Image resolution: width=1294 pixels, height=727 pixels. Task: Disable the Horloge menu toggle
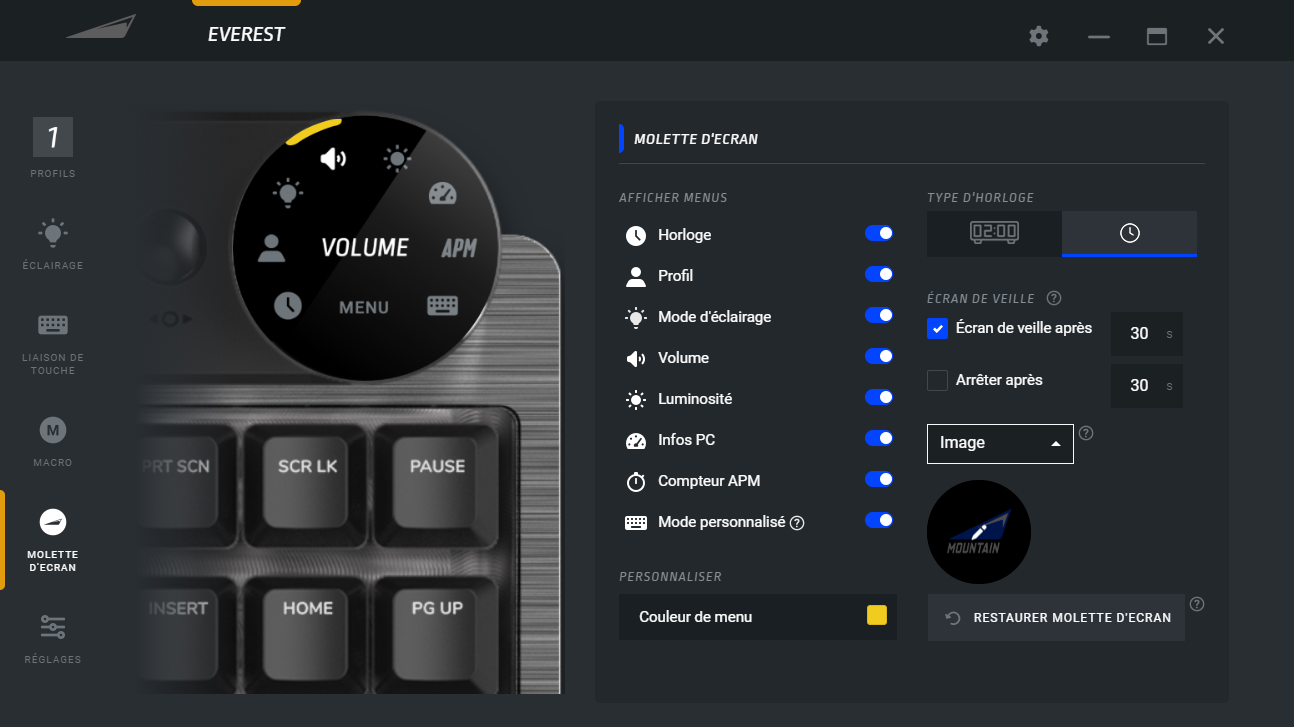pos(879,234)
